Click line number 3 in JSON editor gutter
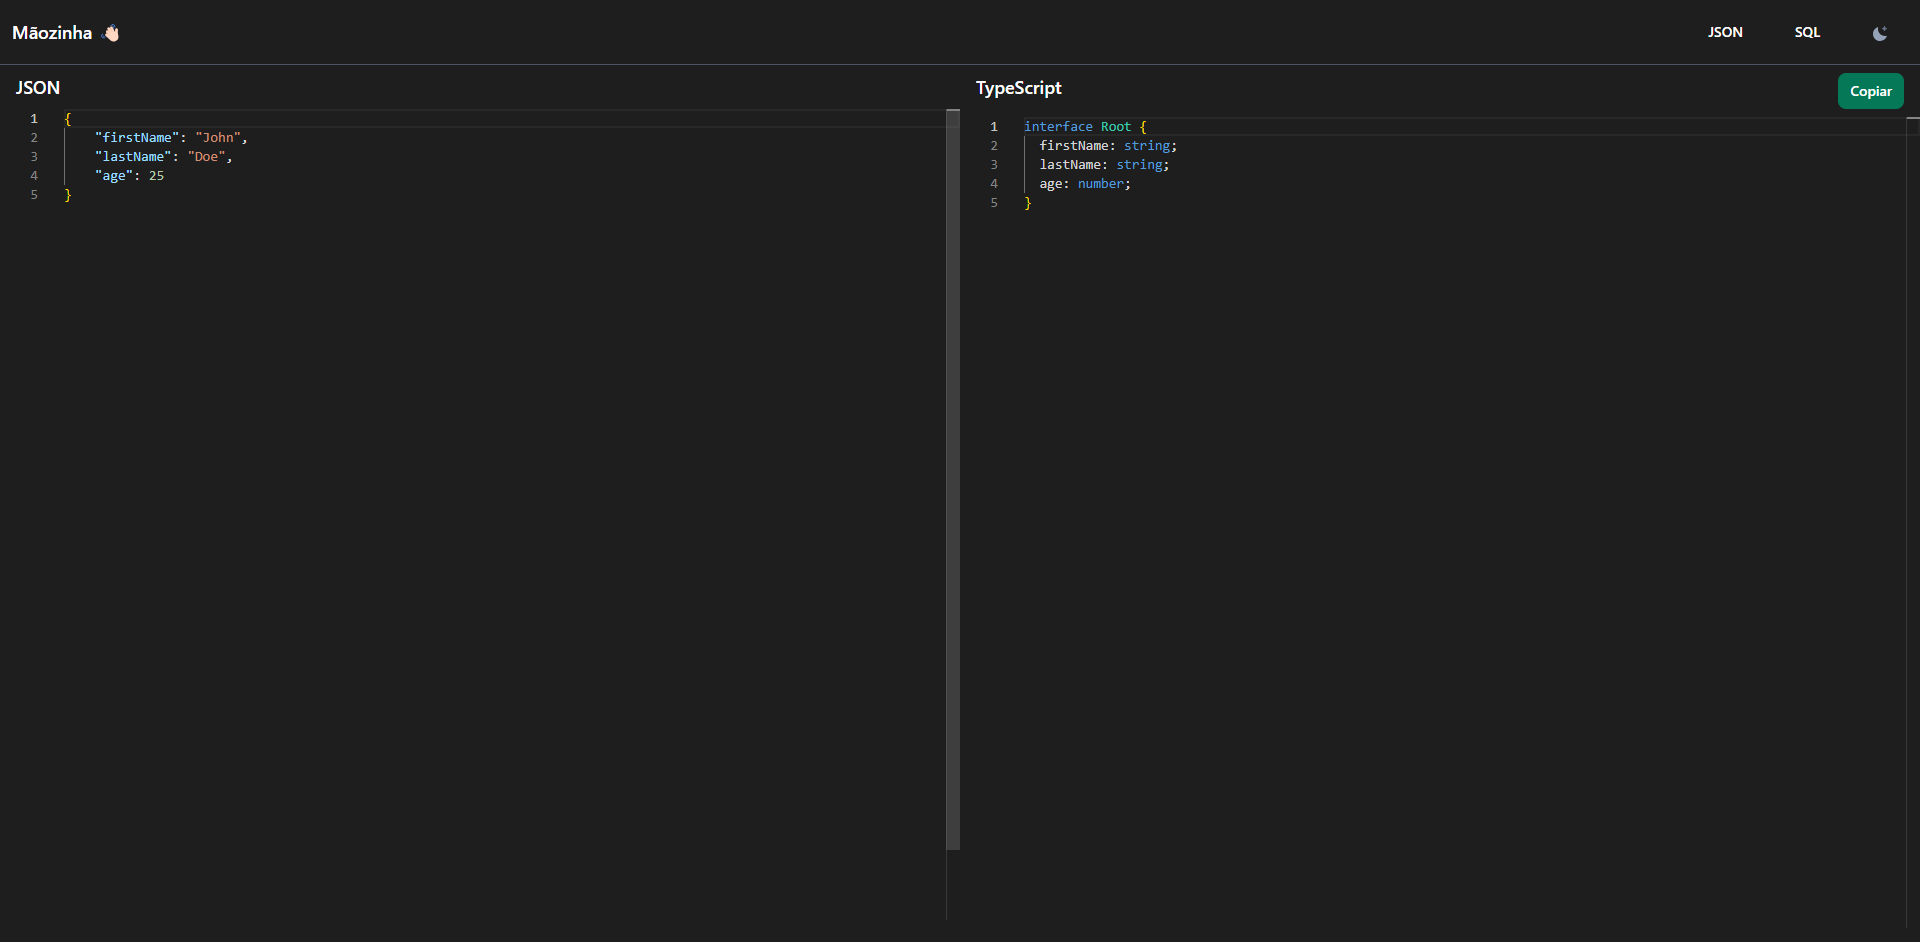The height and width of the screenshot is (942, 1920). pos(34,157)
